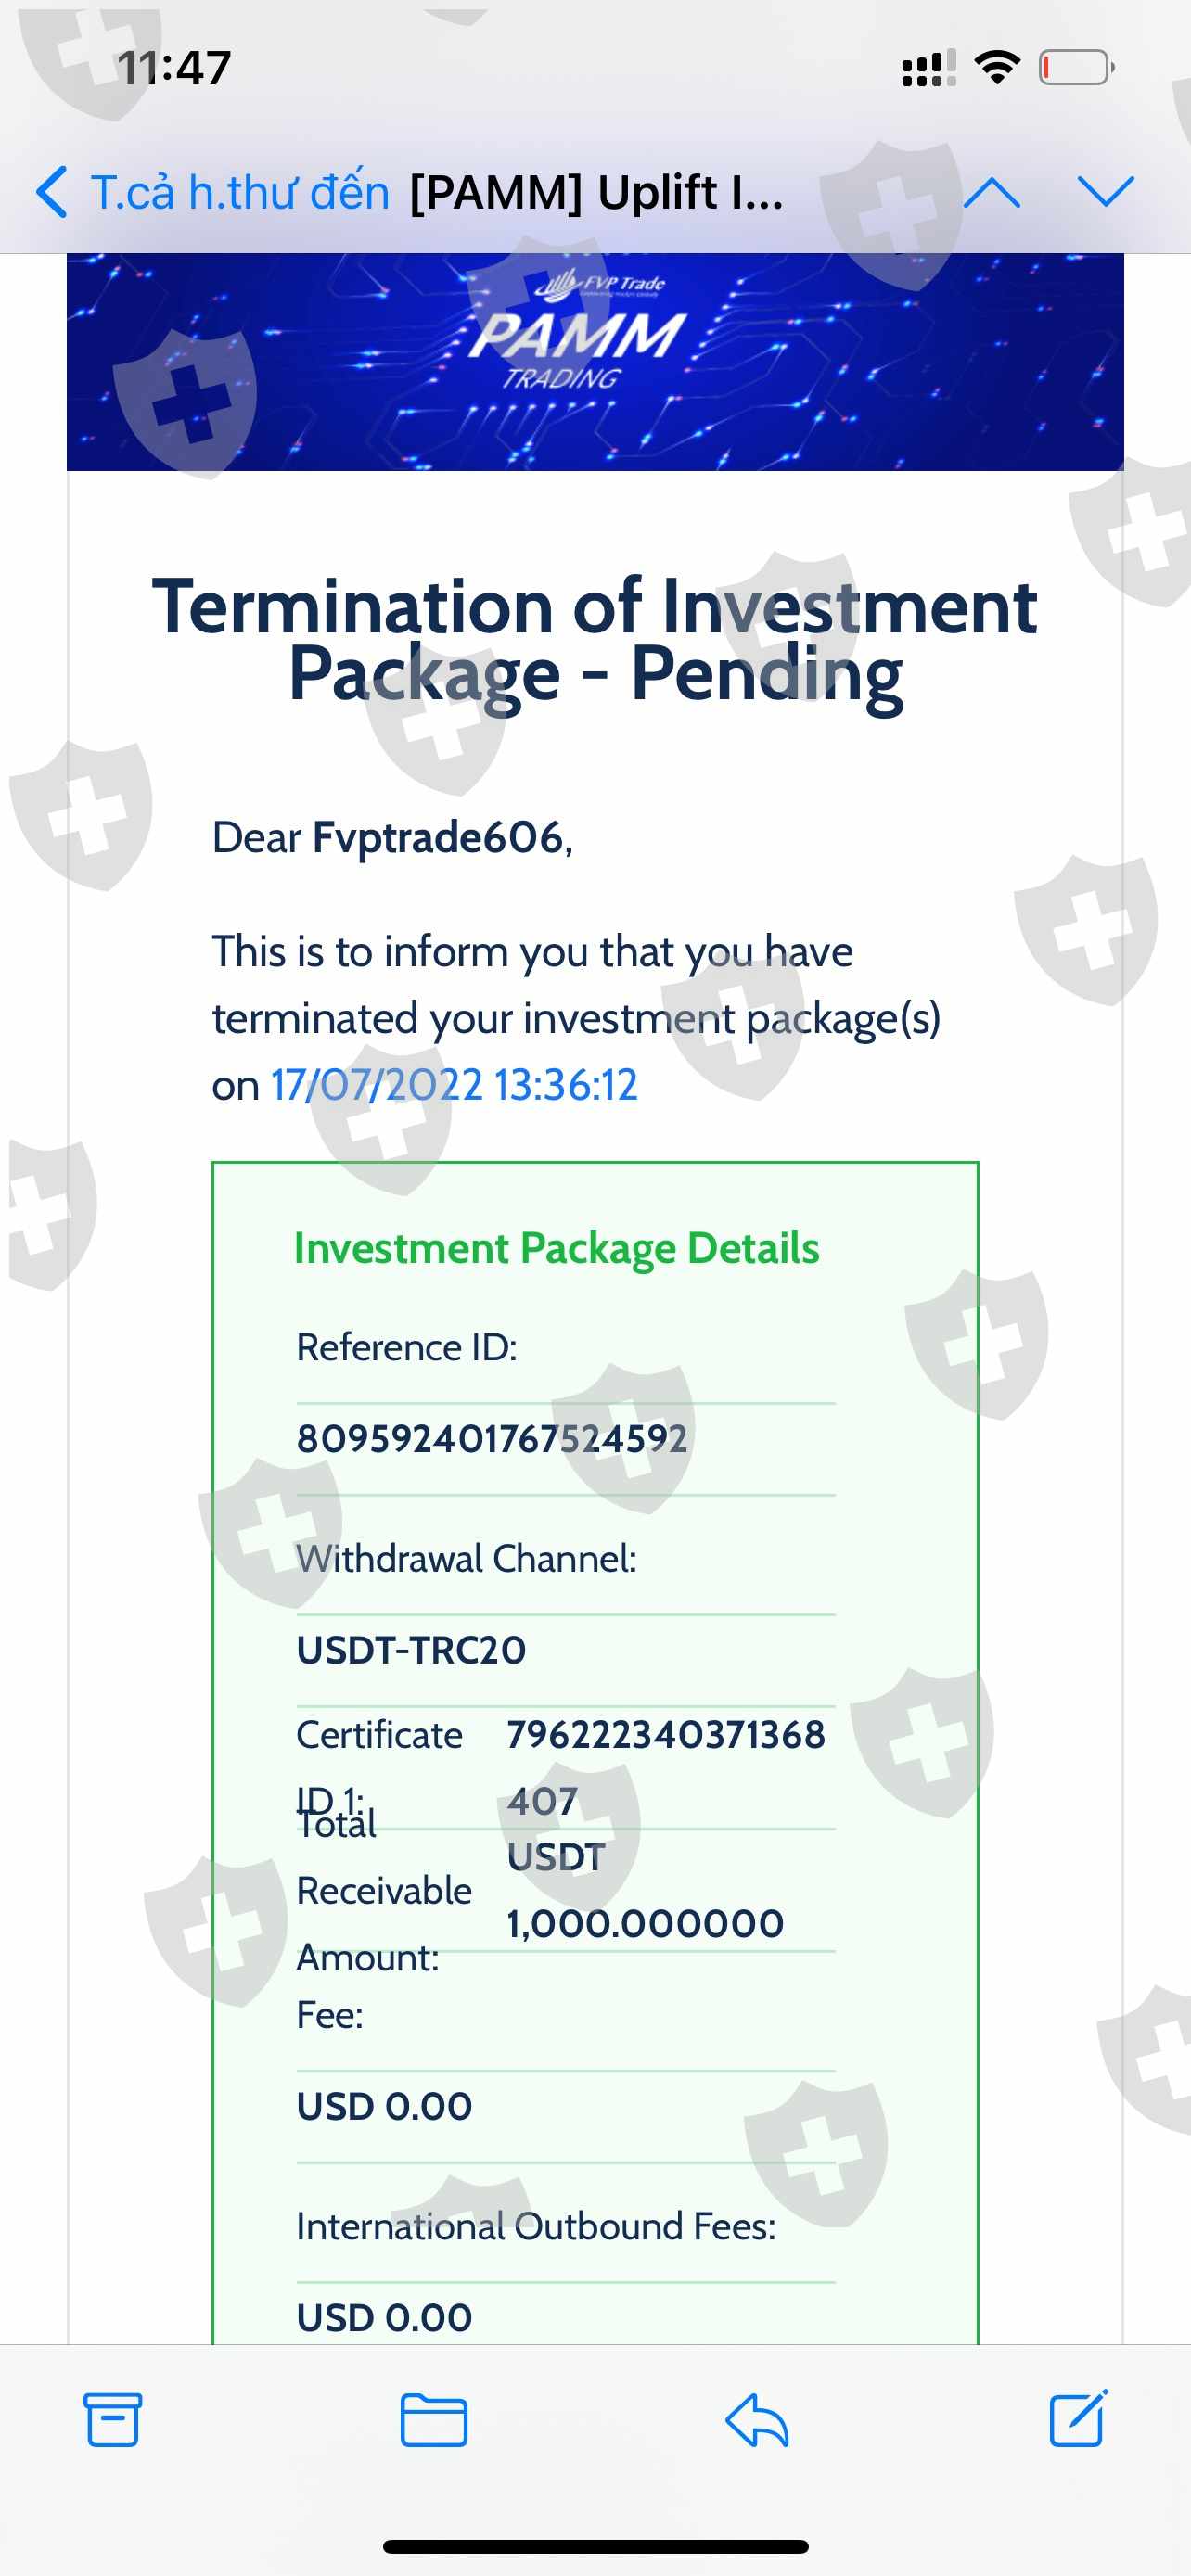The image size is (1191, 2576).
Task: Tap the battery indicator icon
Action: [1076, 68]
